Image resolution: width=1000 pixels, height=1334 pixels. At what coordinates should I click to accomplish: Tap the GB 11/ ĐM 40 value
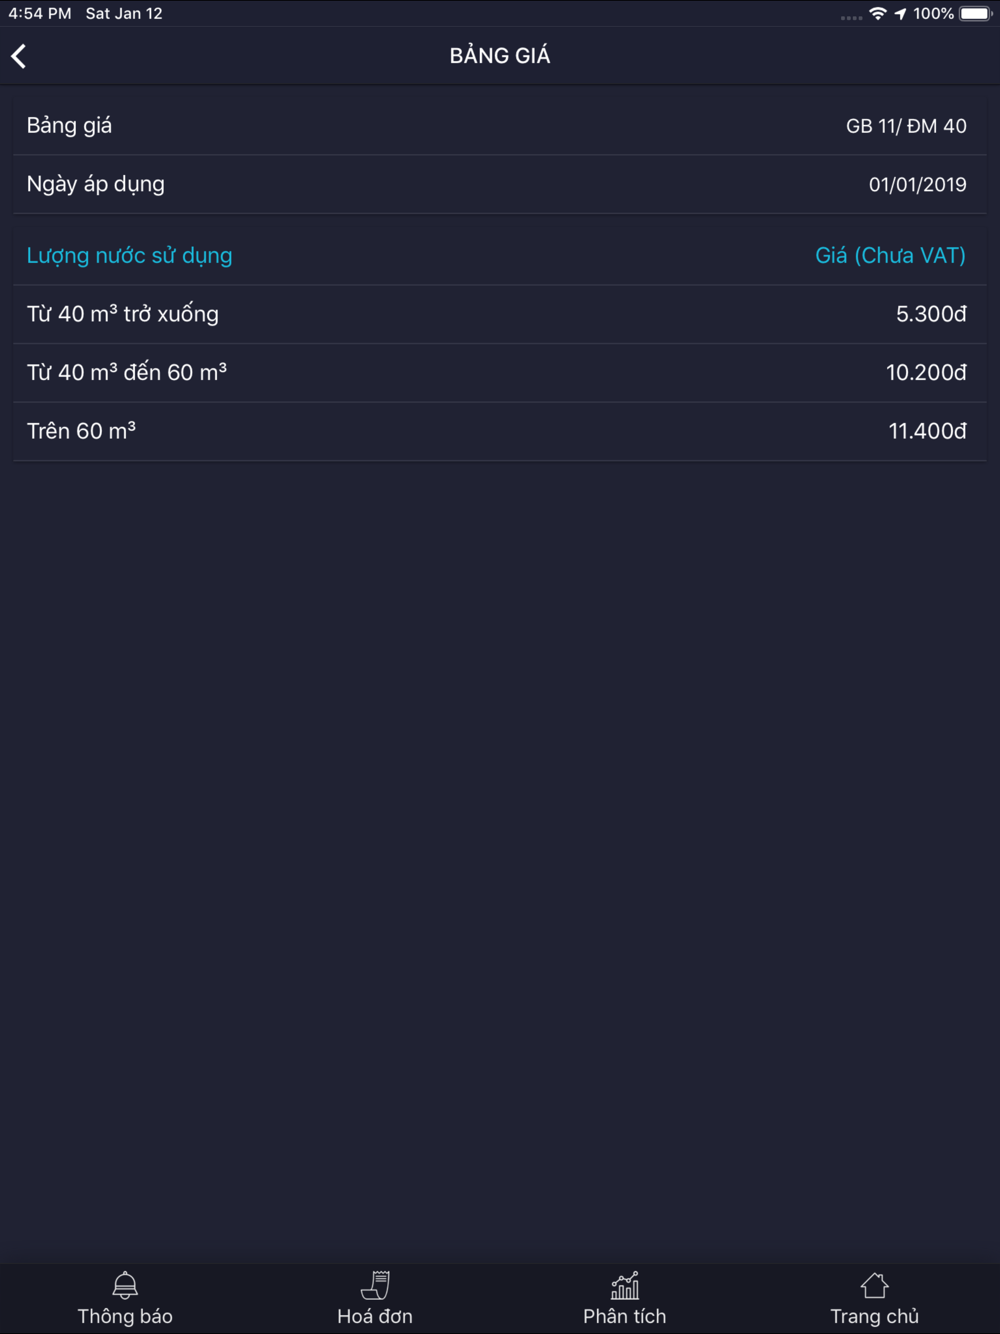click(906, 126)
